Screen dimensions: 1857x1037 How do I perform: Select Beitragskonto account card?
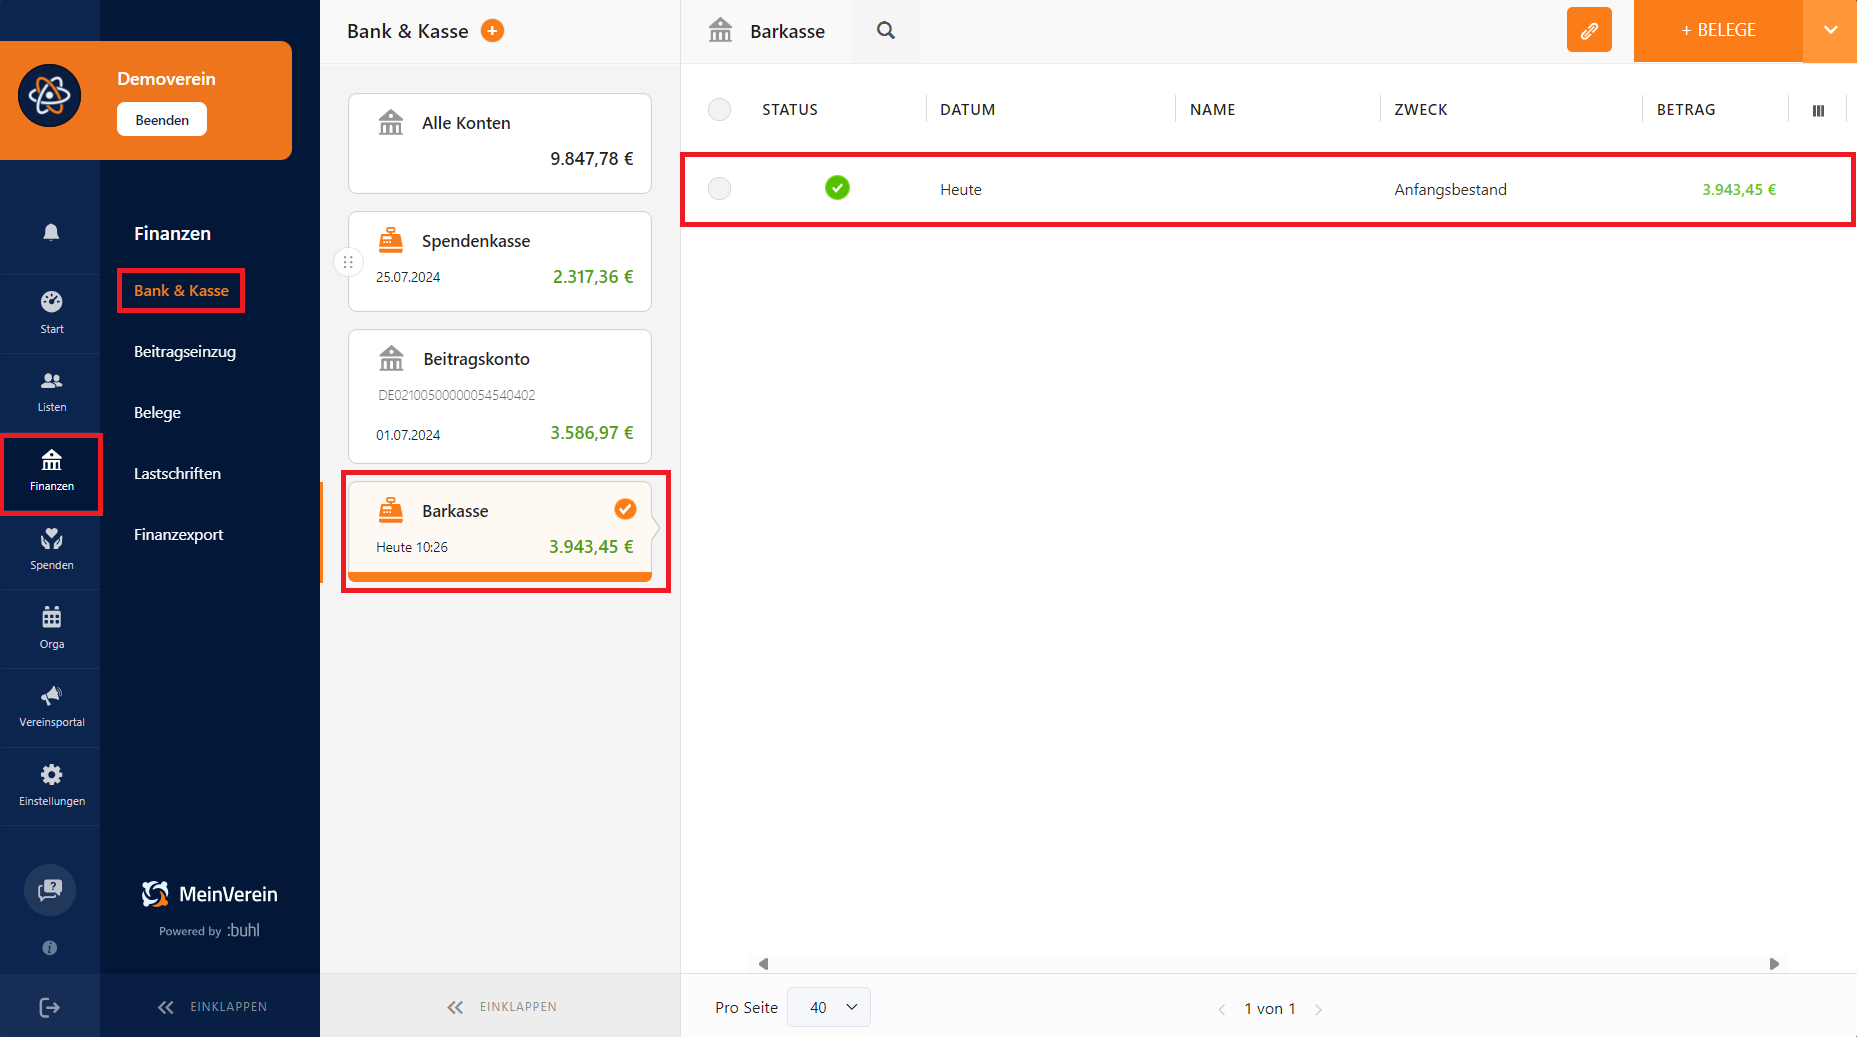[x=500, y=396]
